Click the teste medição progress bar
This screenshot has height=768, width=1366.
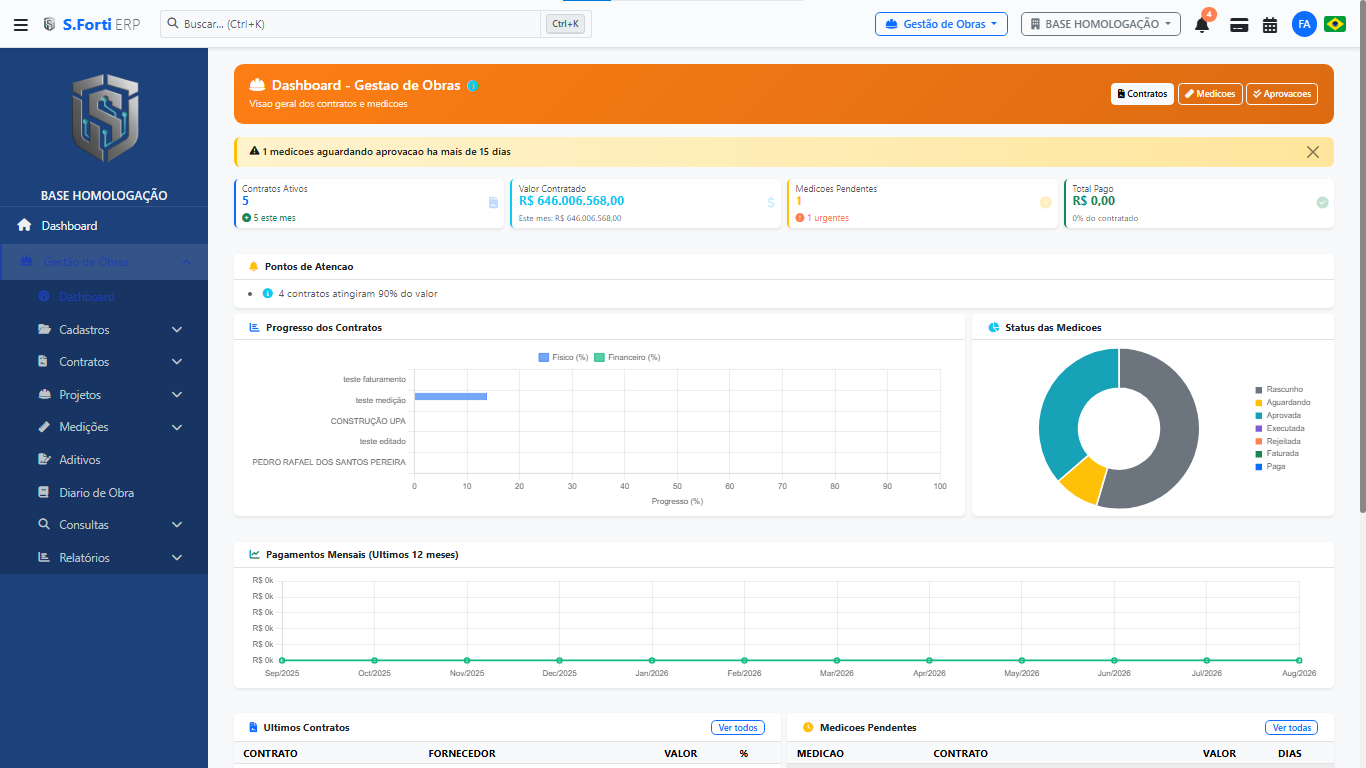pyautogui.click(x=451, y=397)
